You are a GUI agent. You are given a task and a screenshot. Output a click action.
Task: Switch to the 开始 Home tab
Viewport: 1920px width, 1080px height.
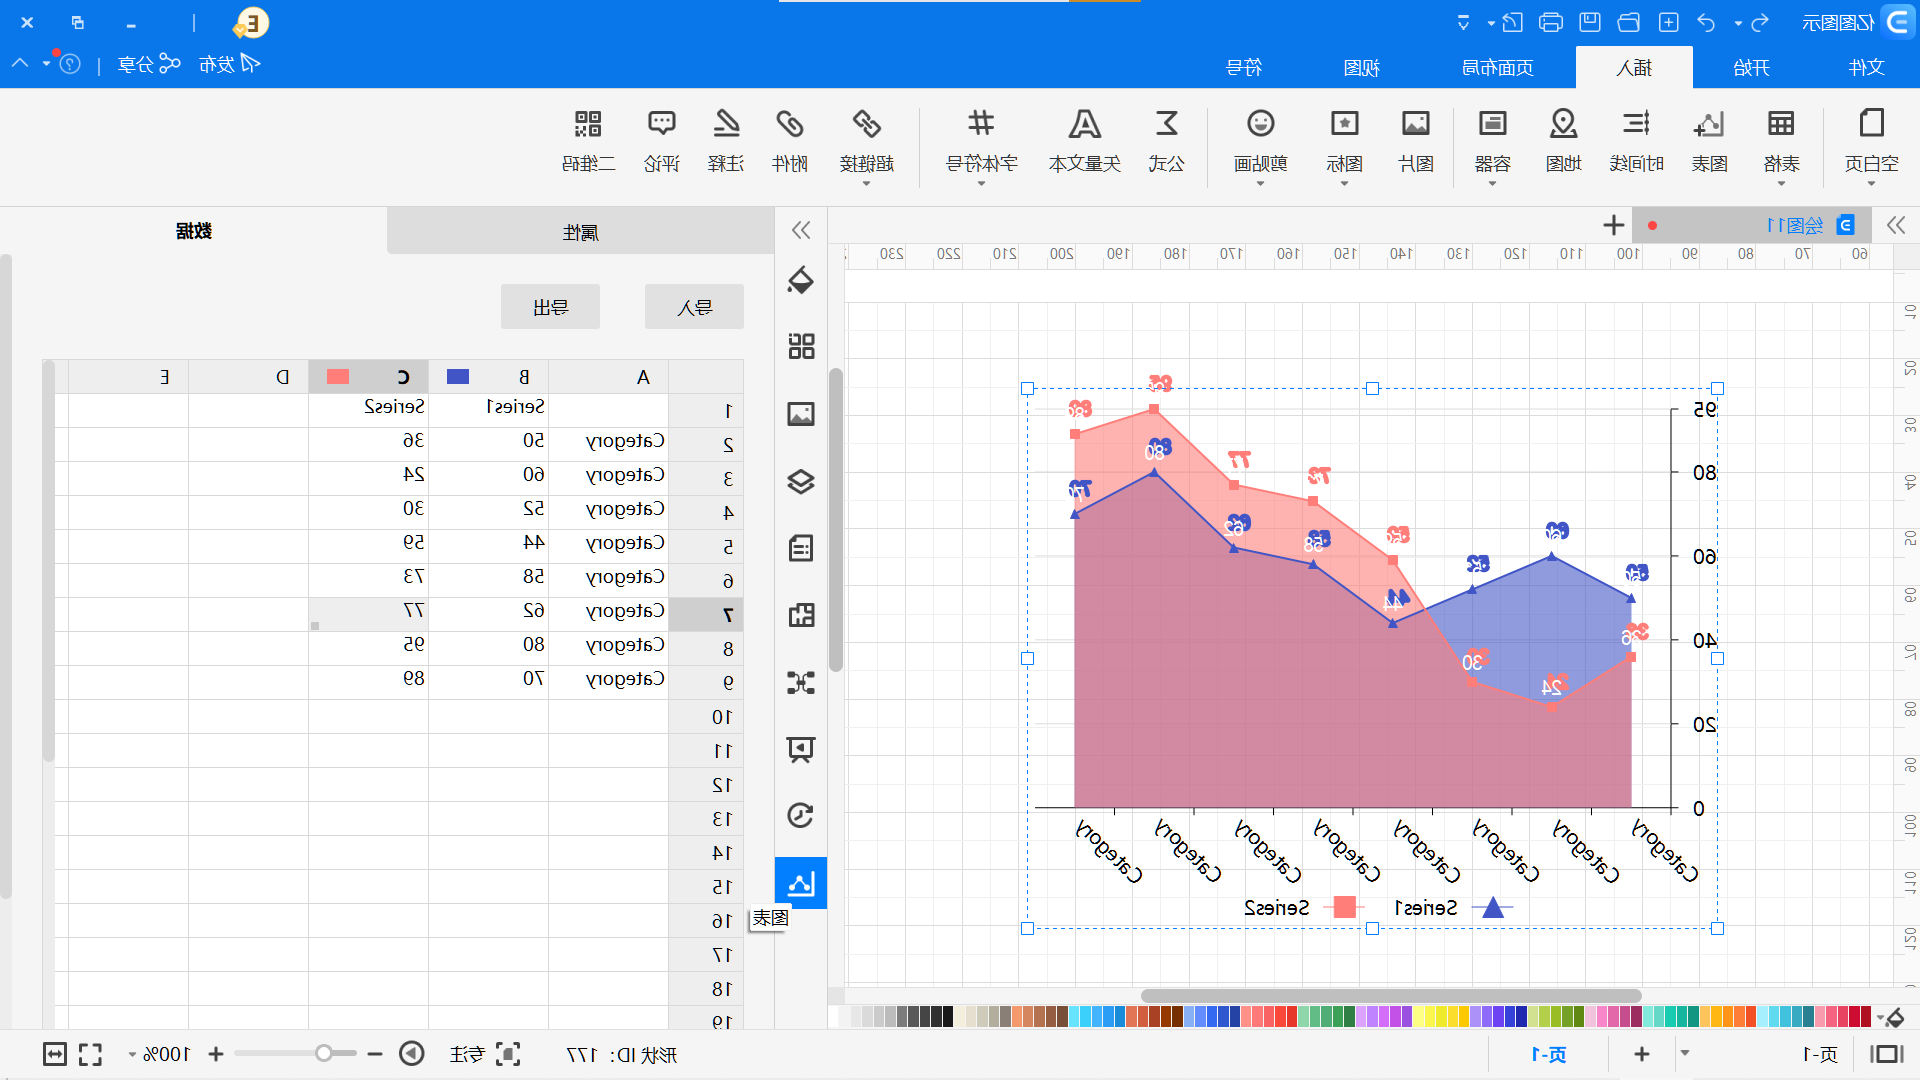point(1751,67)
